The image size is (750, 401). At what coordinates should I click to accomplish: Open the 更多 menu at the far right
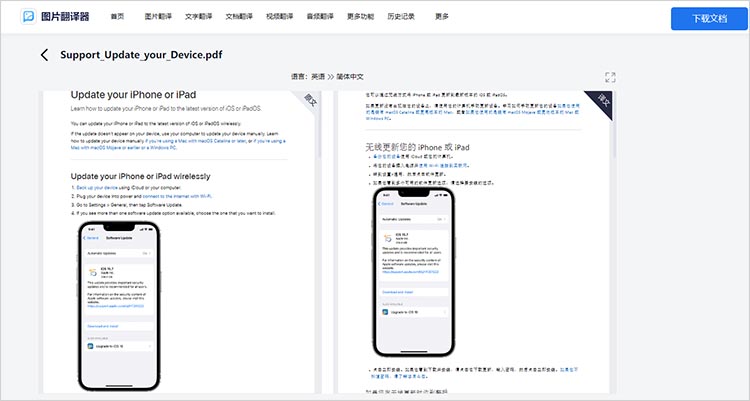click(x=441, y=16)
